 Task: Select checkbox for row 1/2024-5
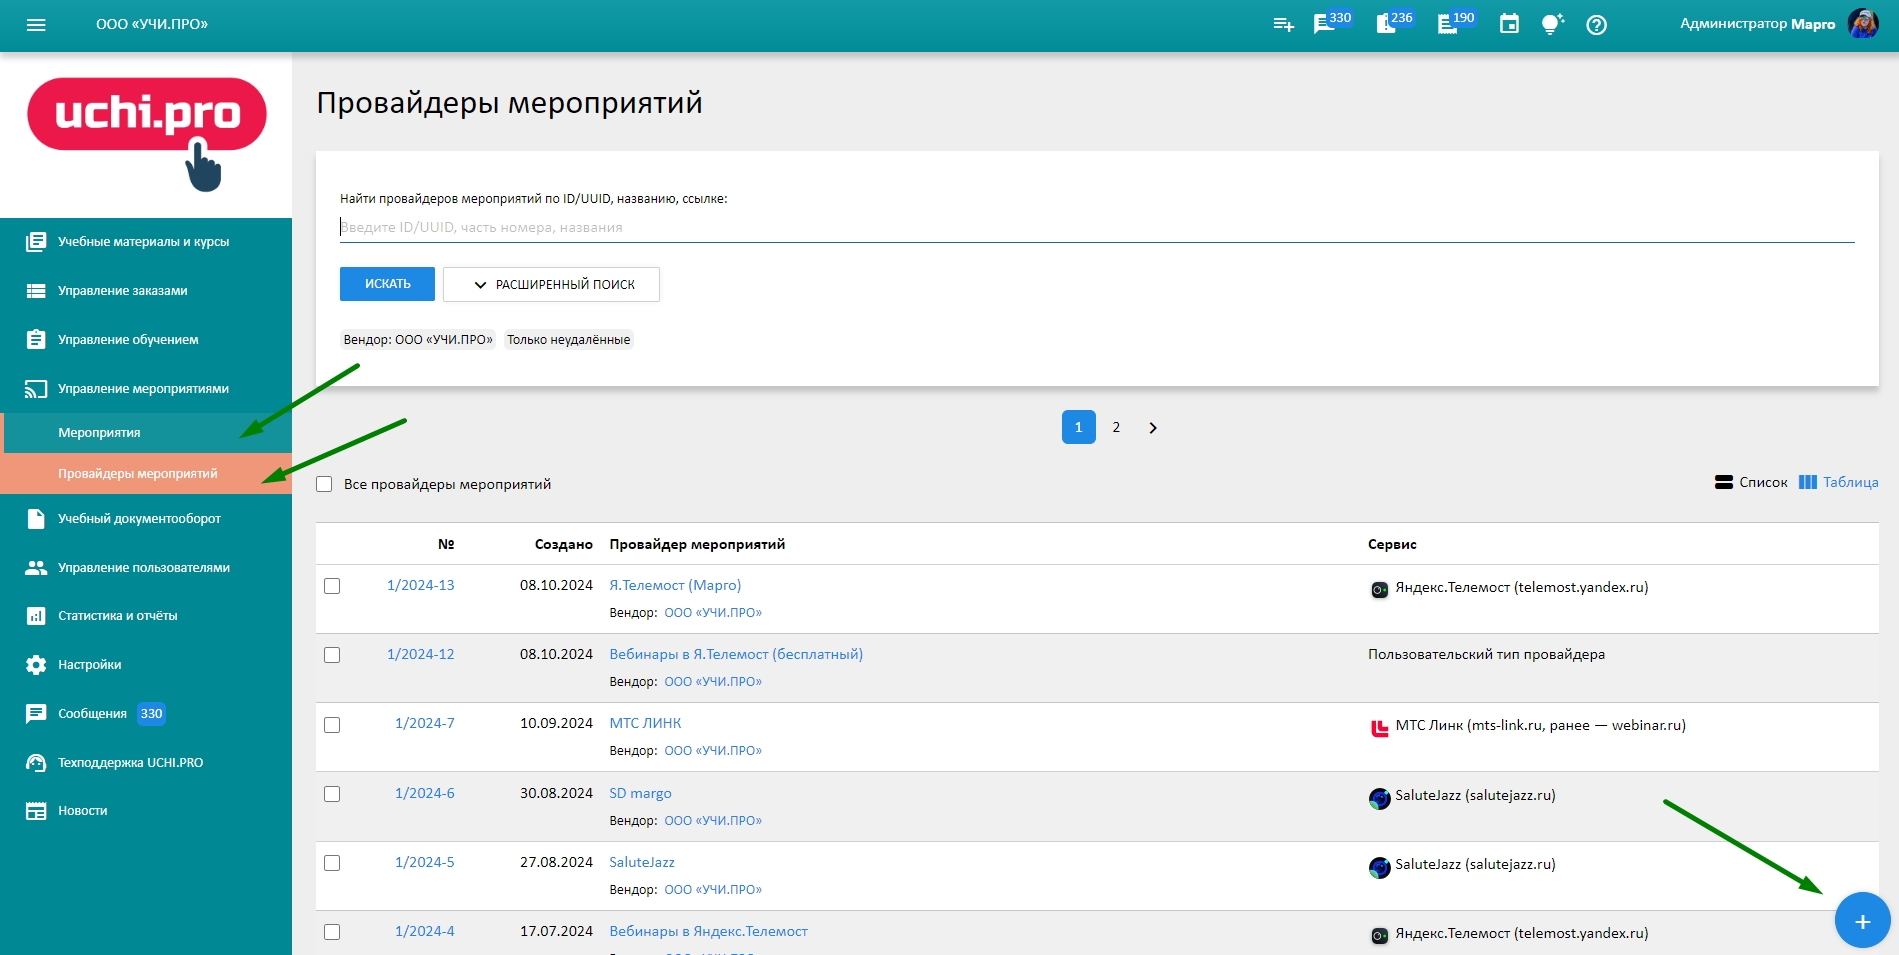332,863
